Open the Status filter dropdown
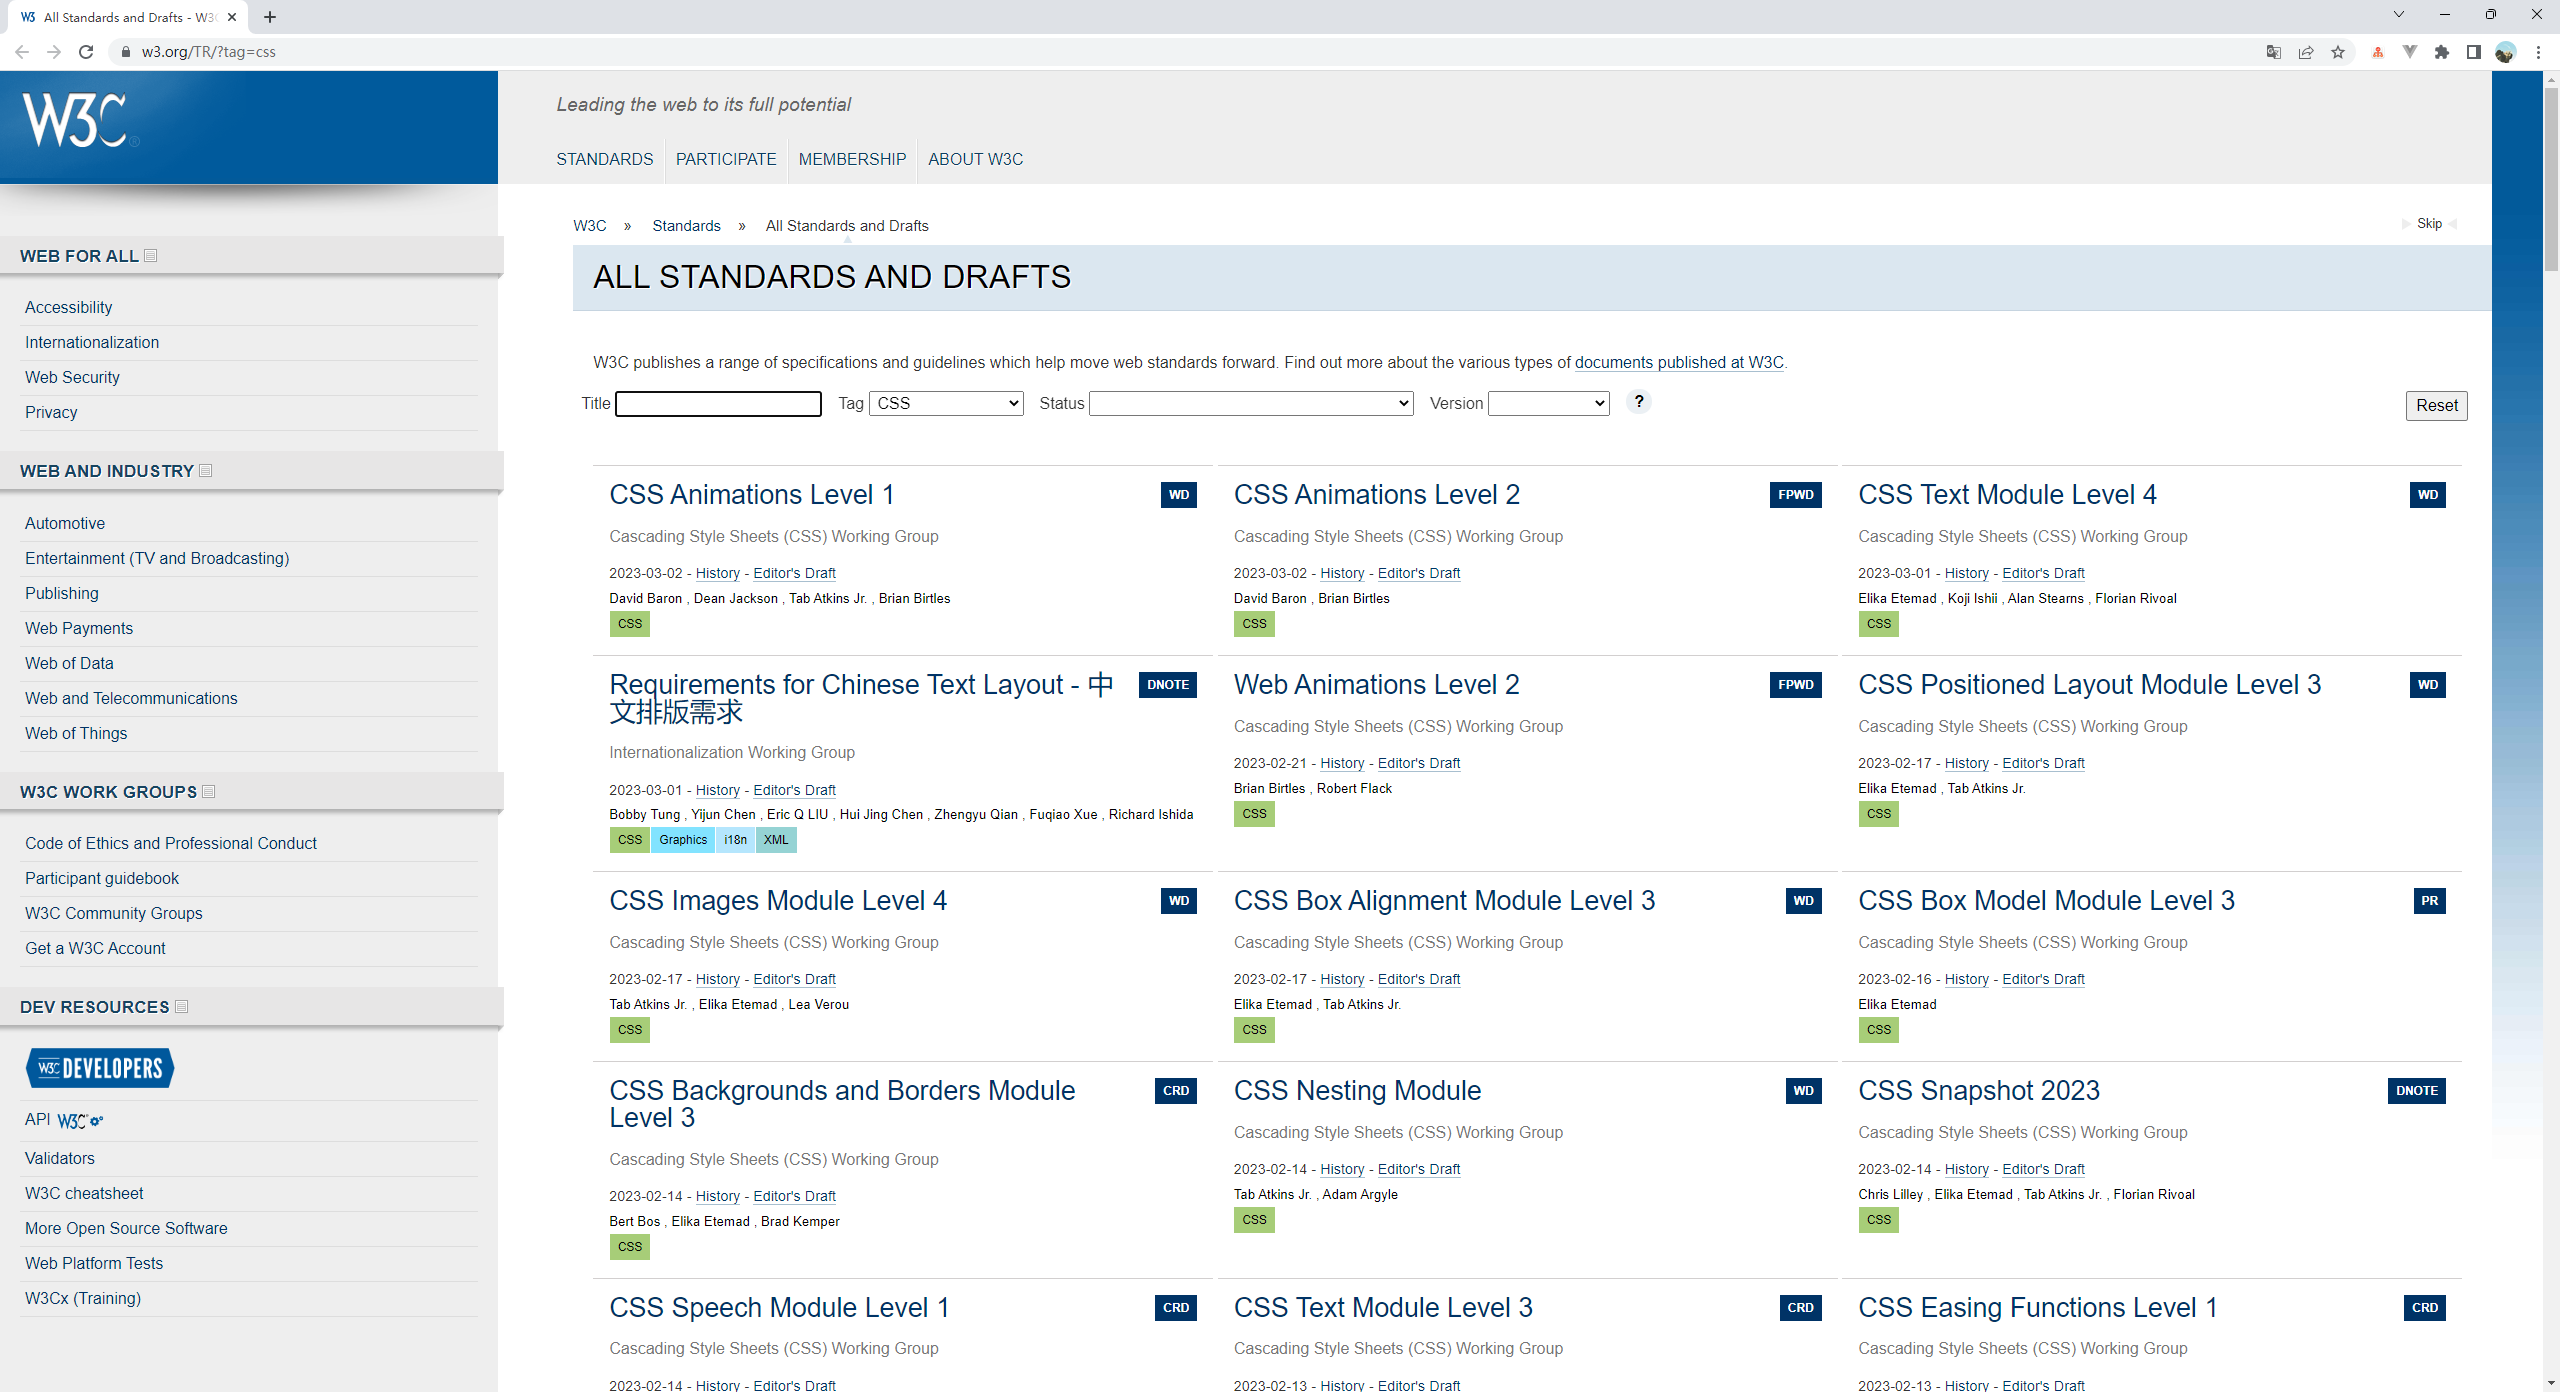Image resolution: width=2560 pixels, height=1392 pixels. [1250, 403]
